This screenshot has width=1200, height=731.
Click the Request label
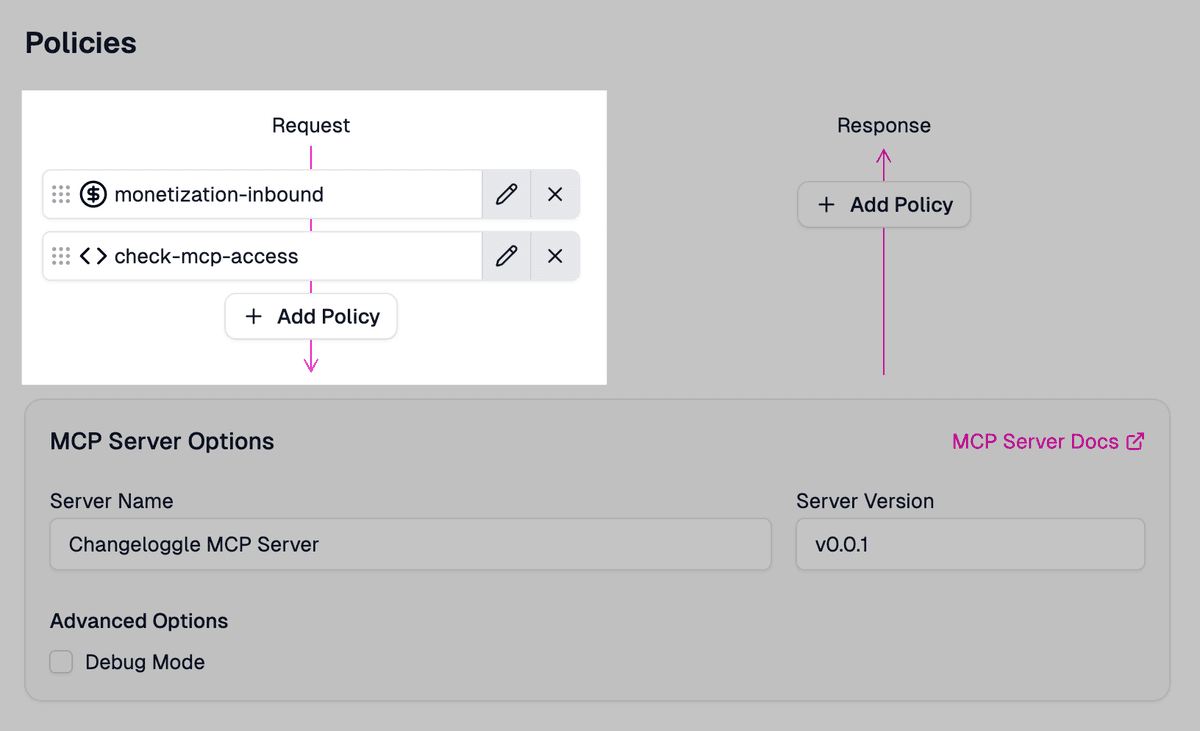coord(311,125)
